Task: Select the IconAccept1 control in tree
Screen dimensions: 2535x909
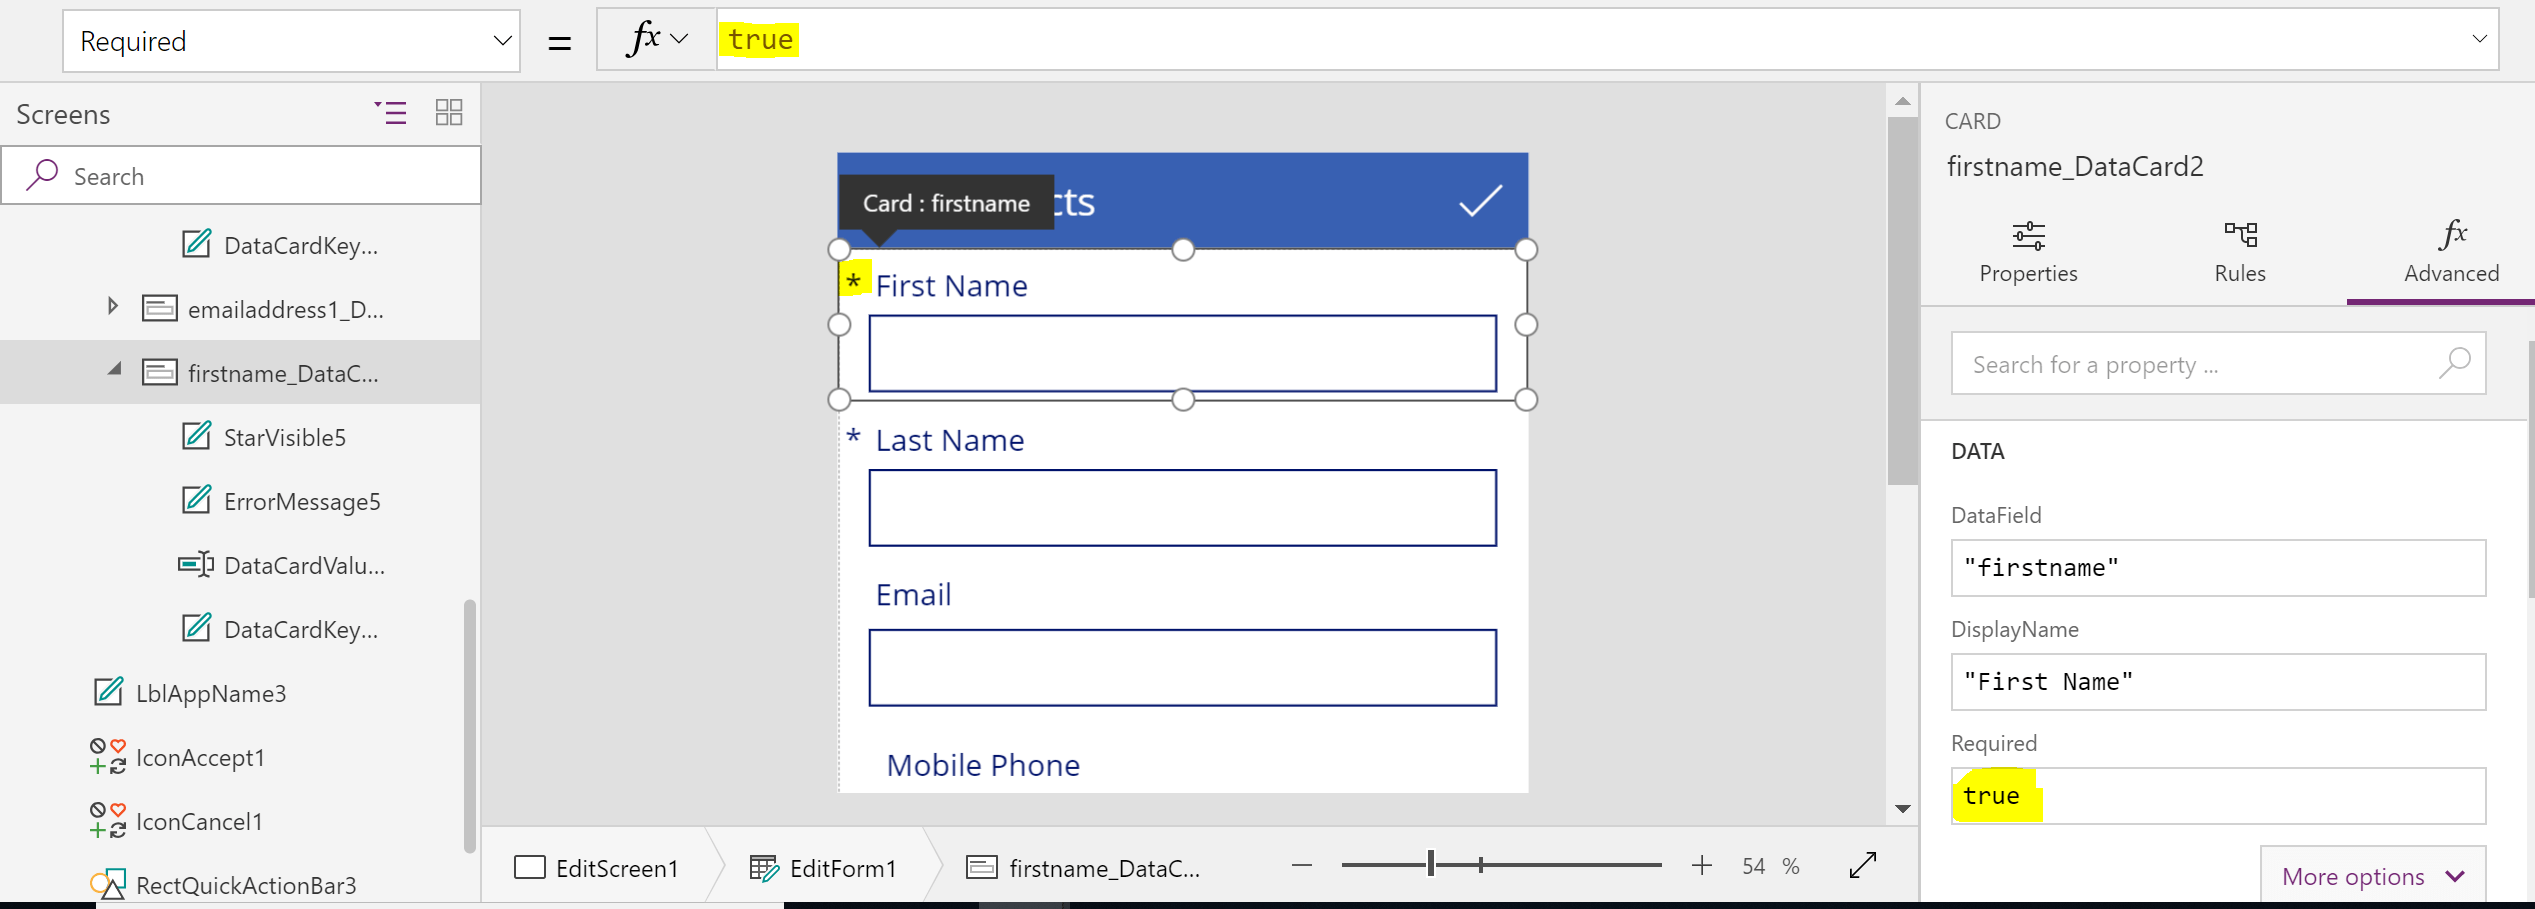Action: click(200, 758)
